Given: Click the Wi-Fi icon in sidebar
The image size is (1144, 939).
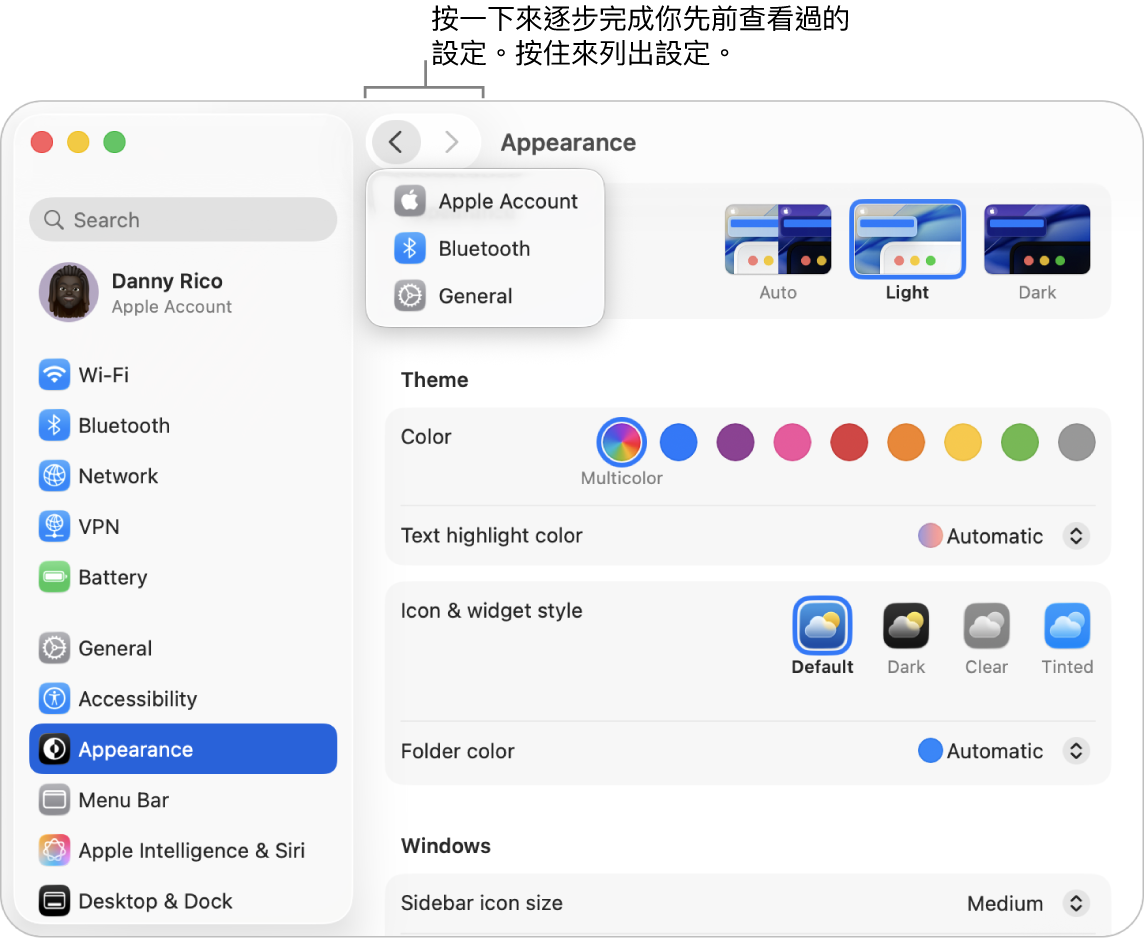Looking at the screenshot, I should [x=54, y=375].
